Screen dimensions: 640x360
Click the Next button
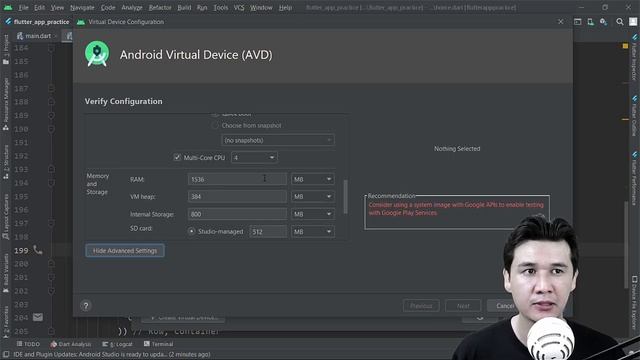point(463,306)
